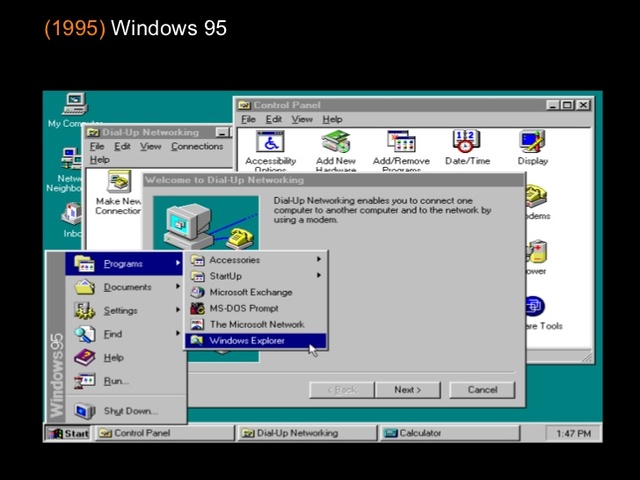Expand the Accessories submenu arrow
This screenshot has height=480, width=640.
click(319, 259)
